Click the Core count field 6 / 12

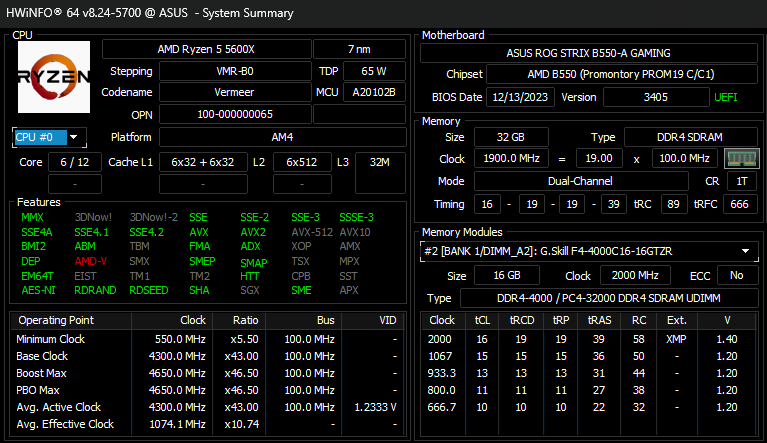click(75, 162)
